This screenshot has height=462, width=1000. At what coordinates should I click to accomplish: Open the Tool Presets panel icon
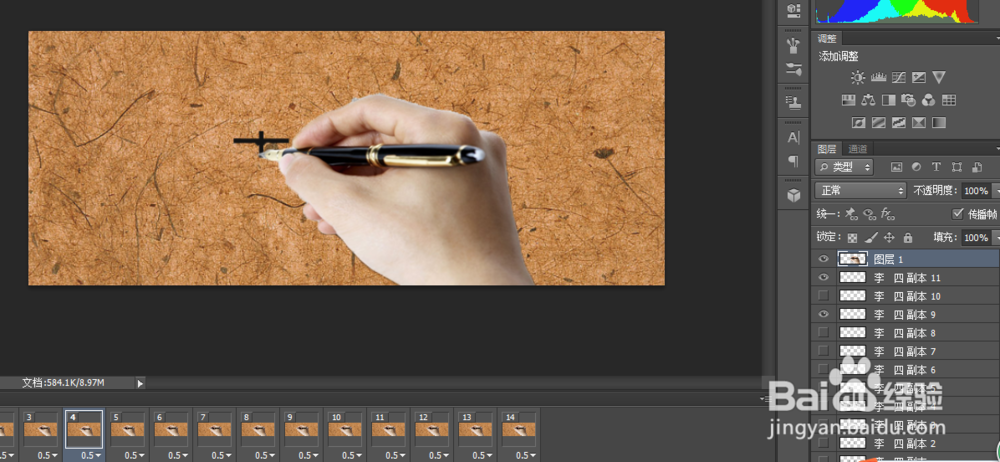tap(793, 69)
